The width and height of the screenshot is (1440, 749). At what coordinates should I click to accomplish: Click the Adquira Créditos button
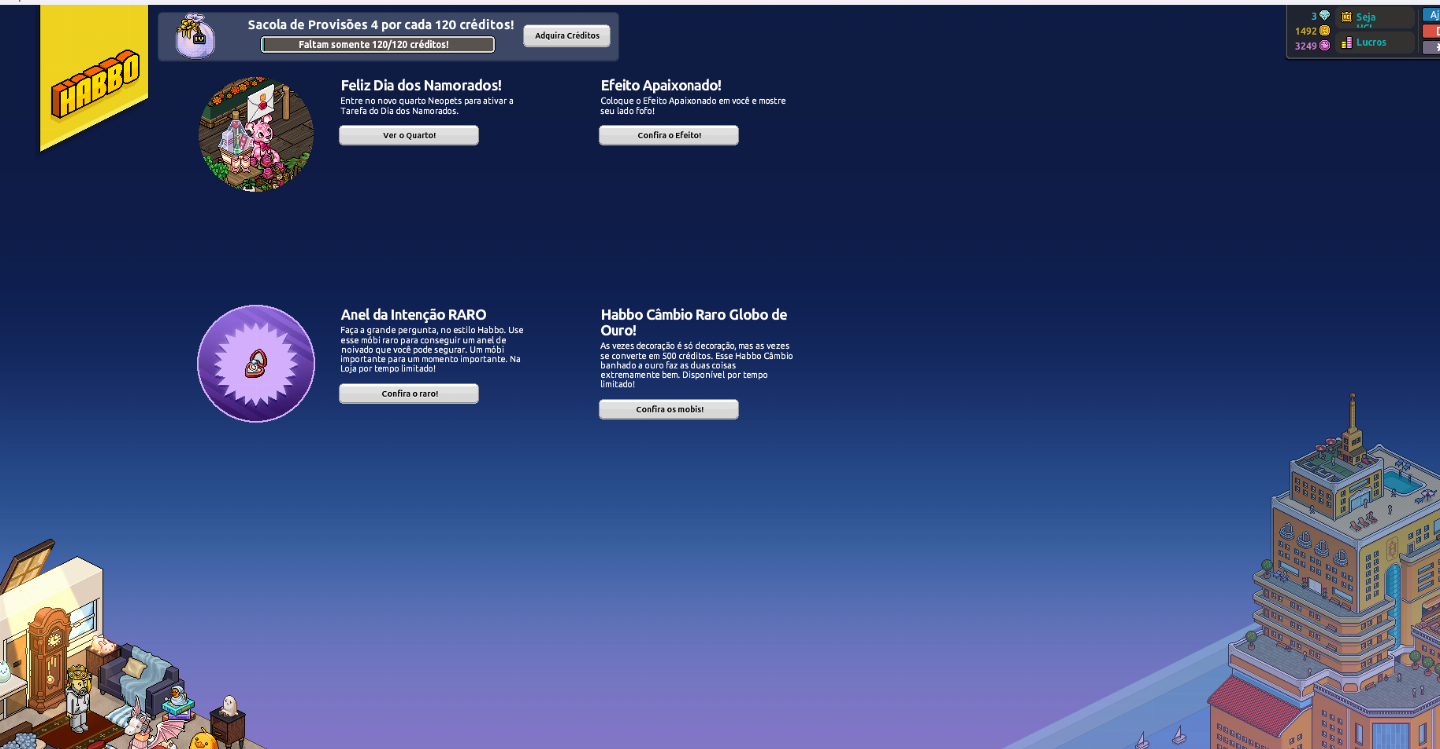pyautogui.click(x=567, y=36)
